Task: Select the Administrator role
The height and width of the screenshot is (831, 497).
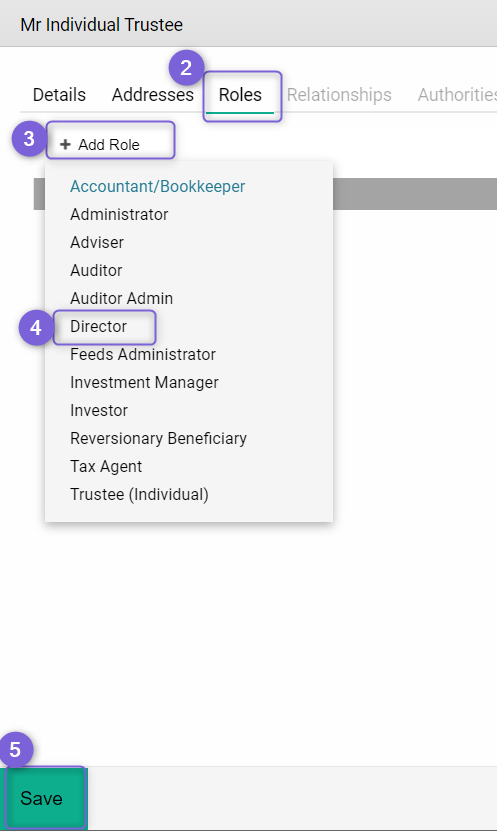Action: [x=119, y=215]
